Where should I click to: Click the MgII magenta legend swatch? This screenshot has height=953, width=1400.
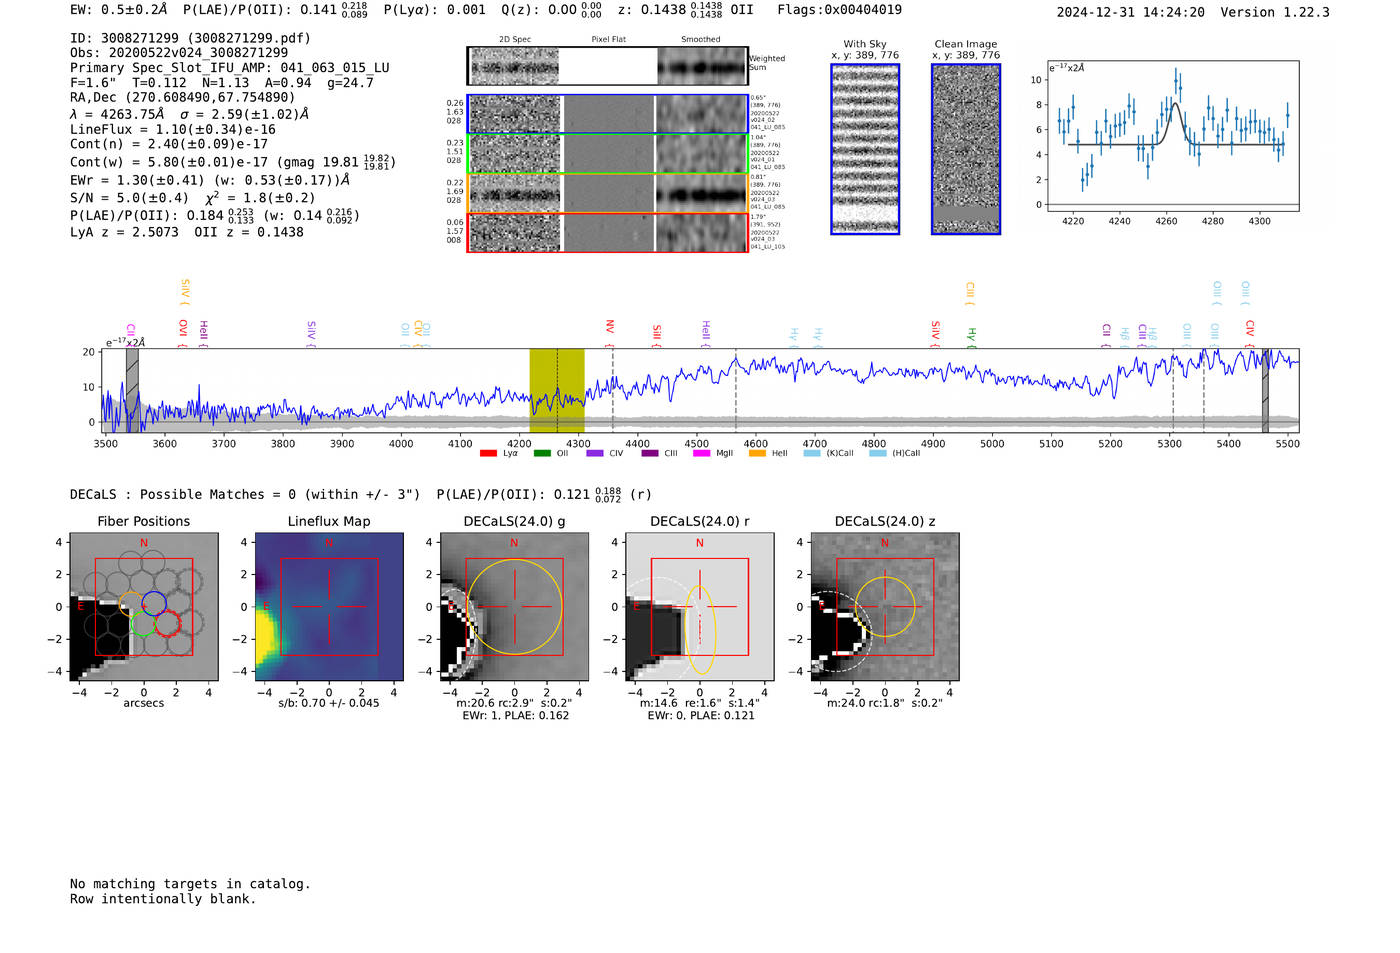(x=701, y=453)
